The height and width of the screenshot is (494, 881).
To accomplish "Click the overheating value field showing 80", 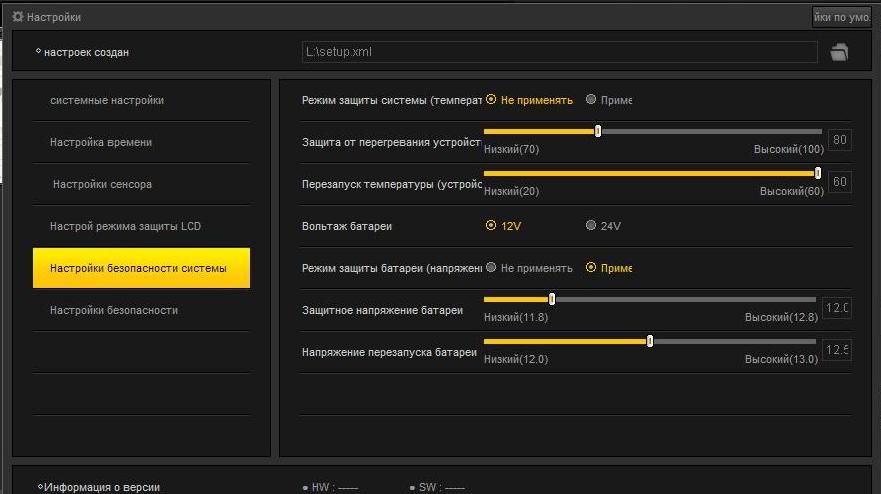I will 840,140.
